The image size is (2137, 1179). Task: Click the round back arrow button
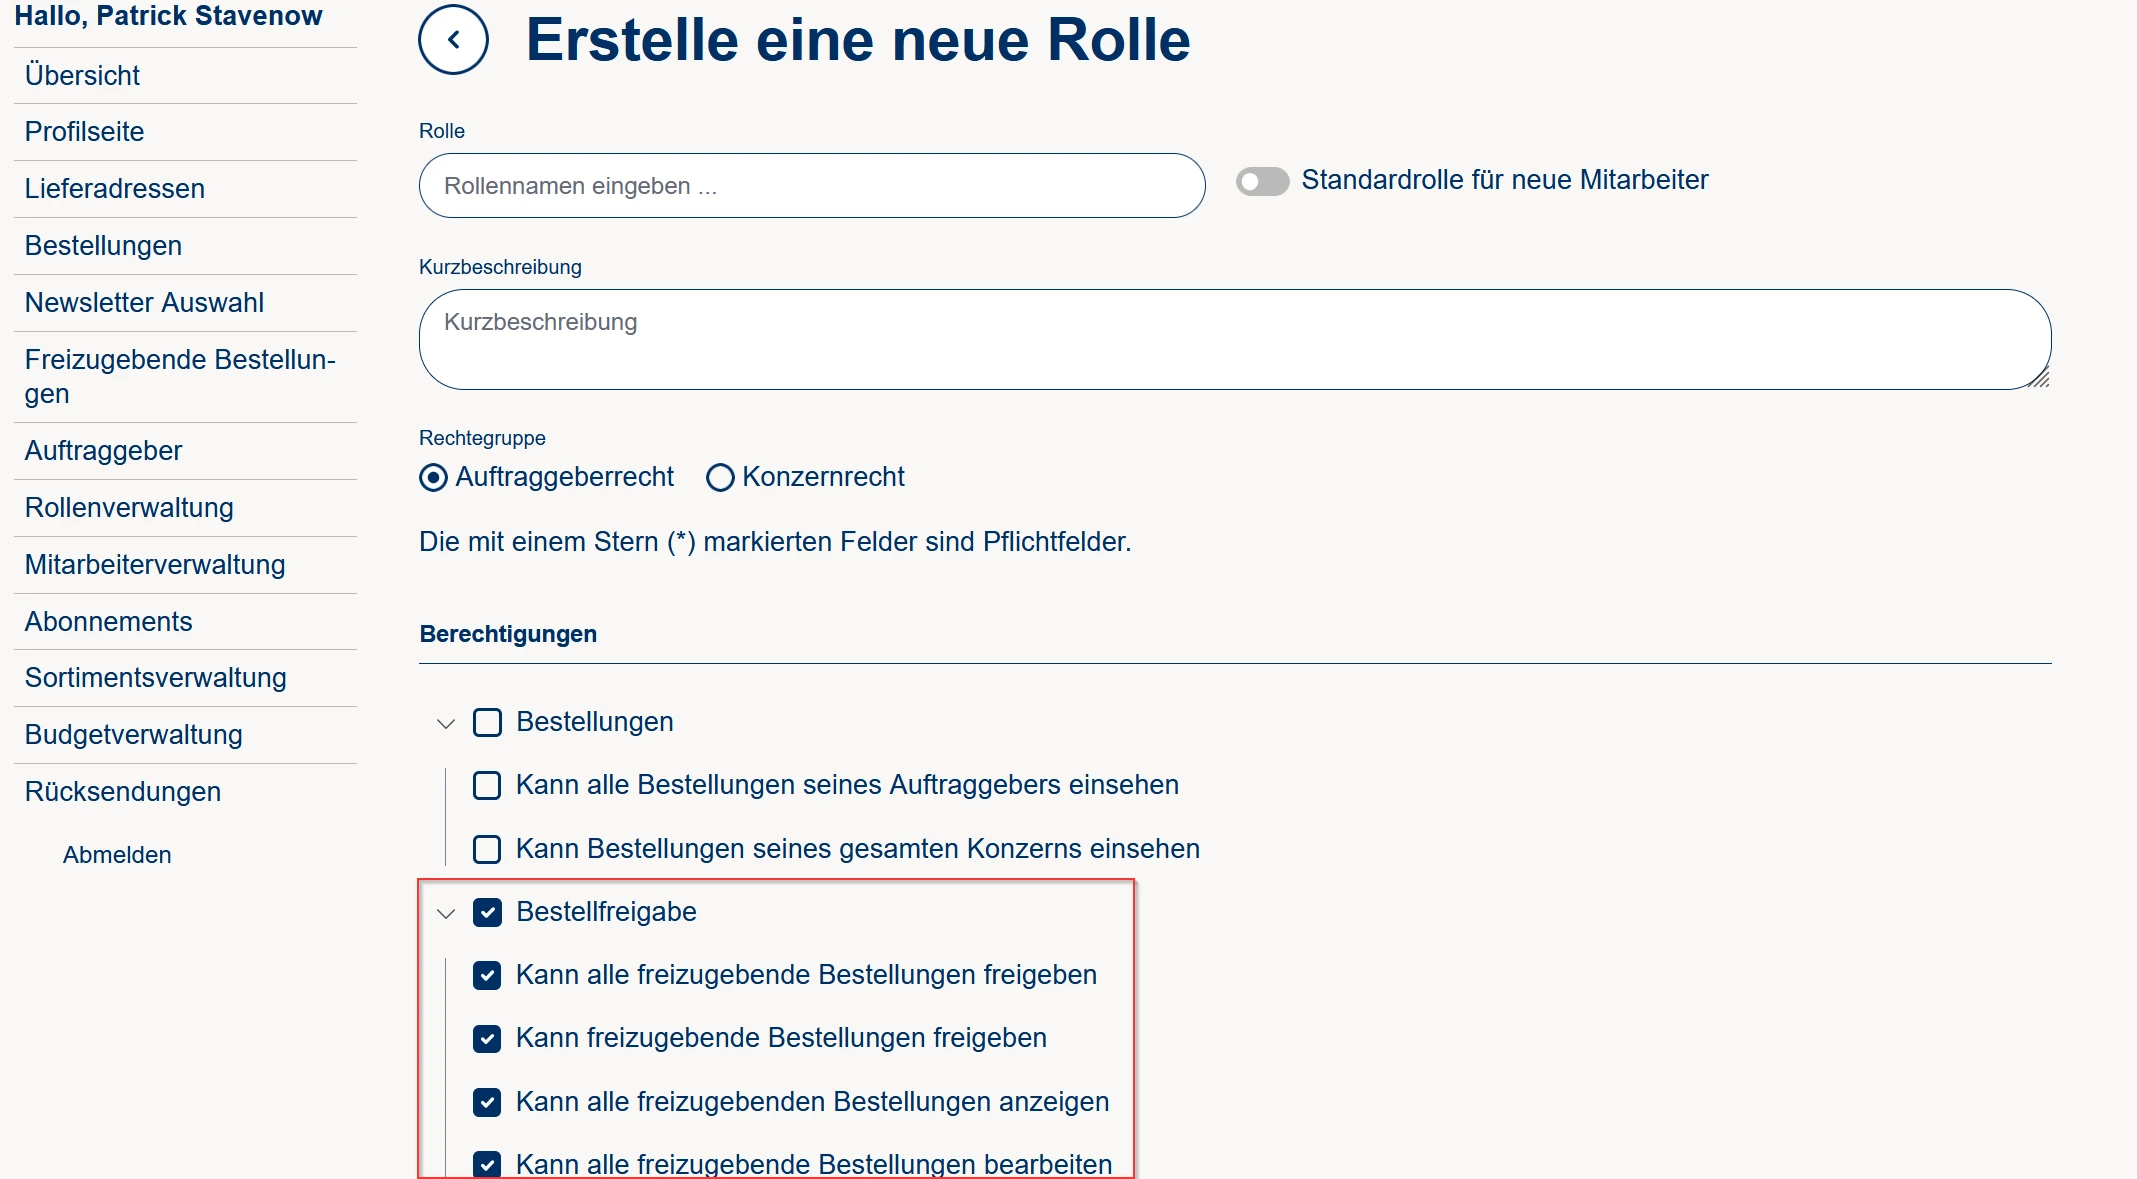tap(453, 40)
